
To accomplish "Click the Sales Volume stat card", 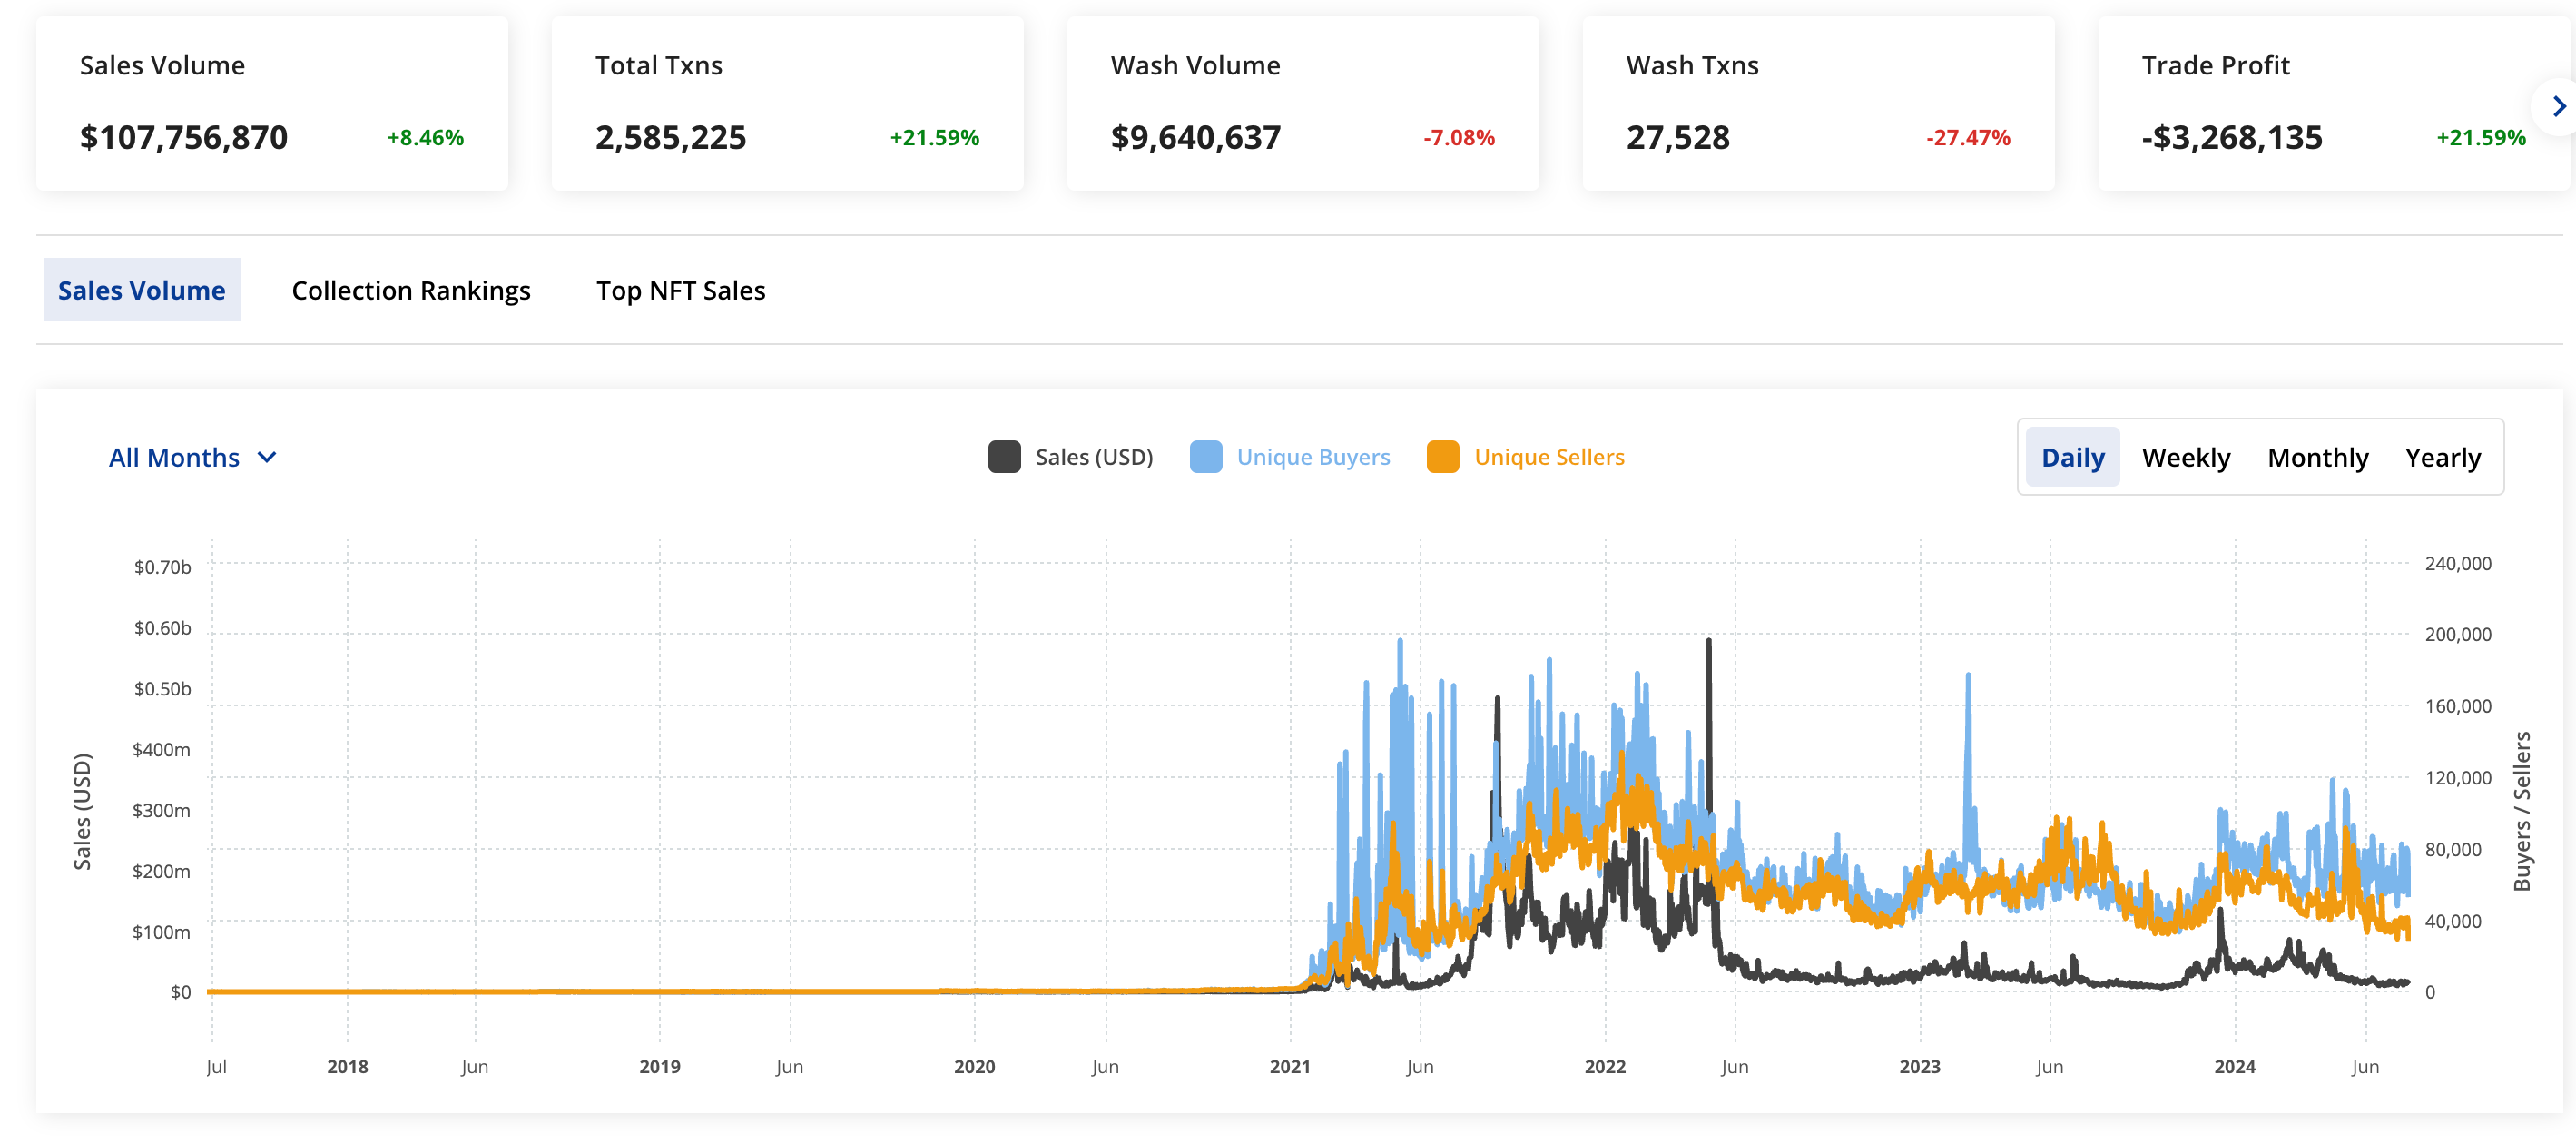I will 271,102.
